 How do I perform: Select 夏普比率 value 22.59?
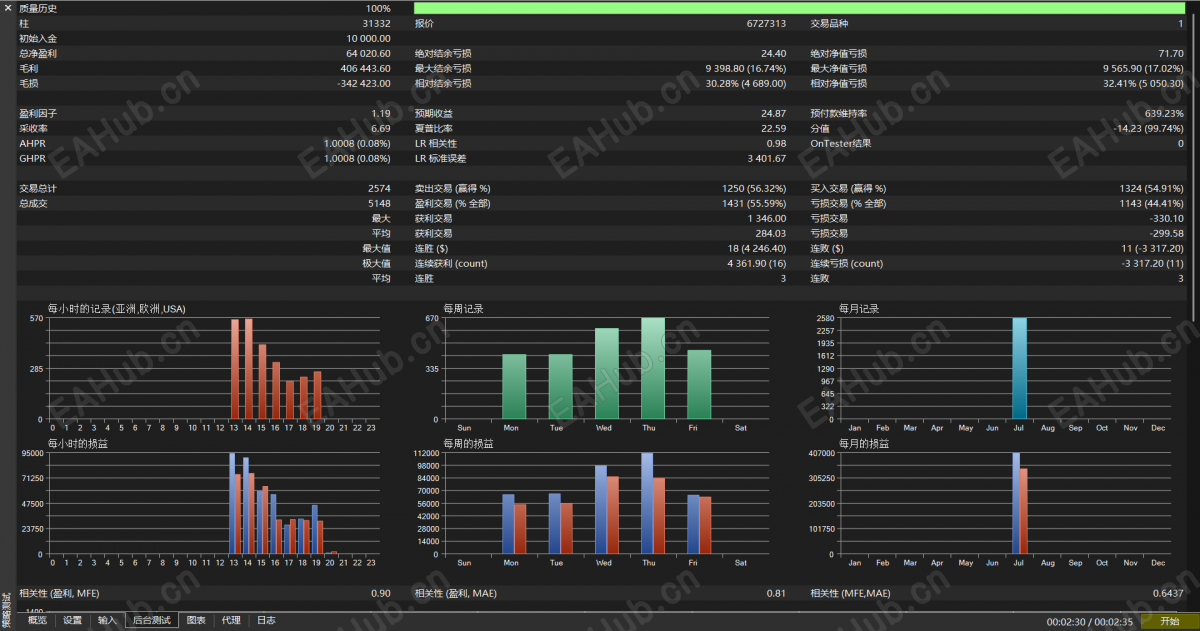click(773, 128)
